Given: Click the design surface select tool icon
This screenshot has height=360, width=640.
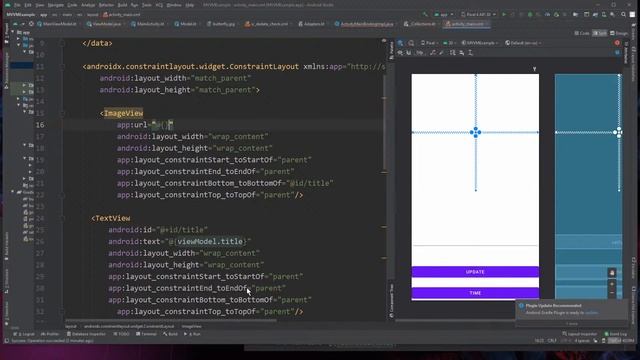Looking at the screenshot, I should 400,43.
